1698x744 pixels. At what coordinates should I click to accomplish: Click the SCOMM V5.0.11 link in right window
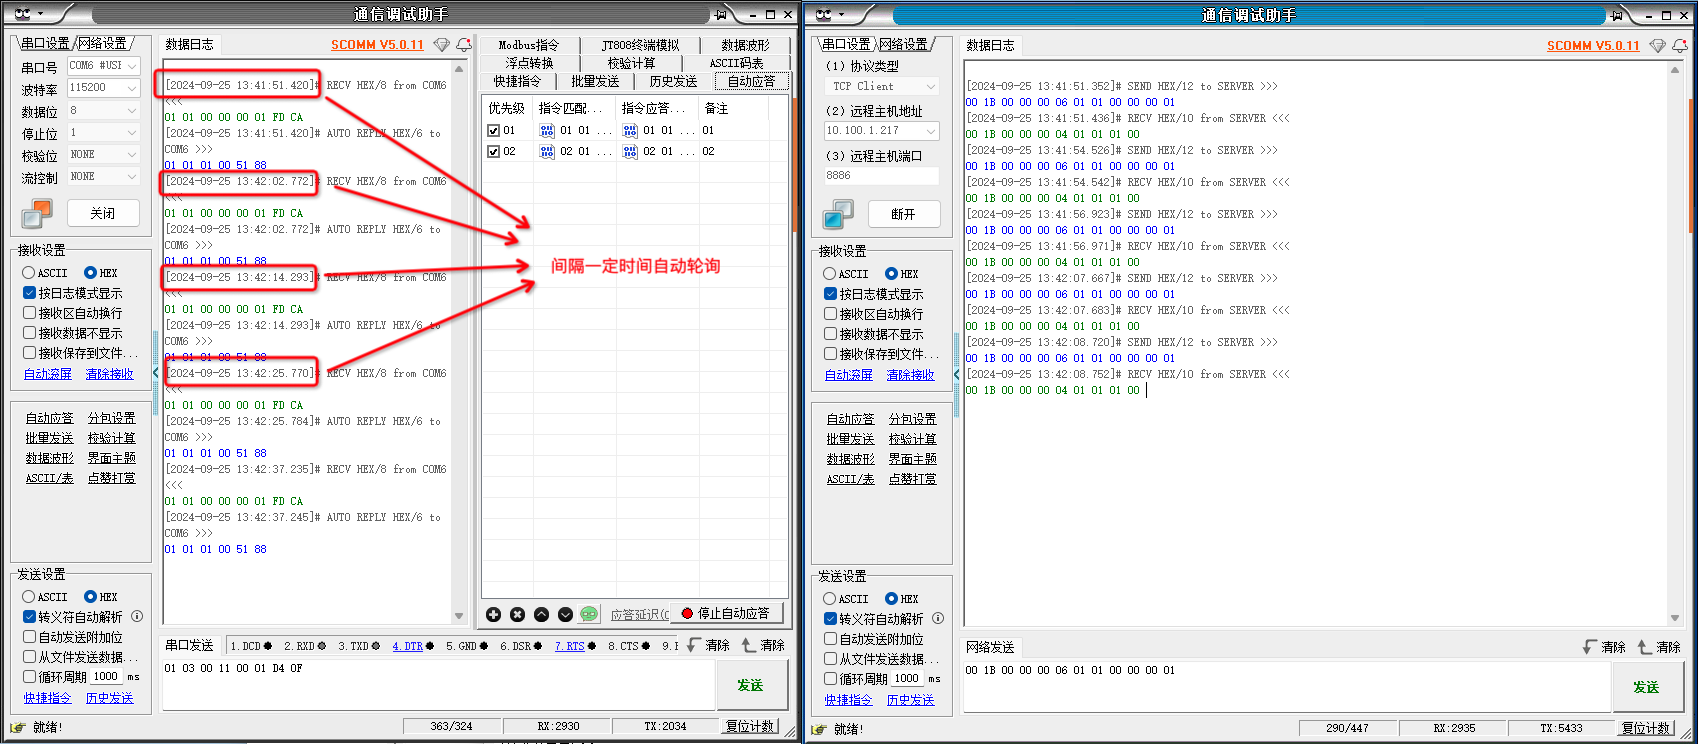[1593, 46]
